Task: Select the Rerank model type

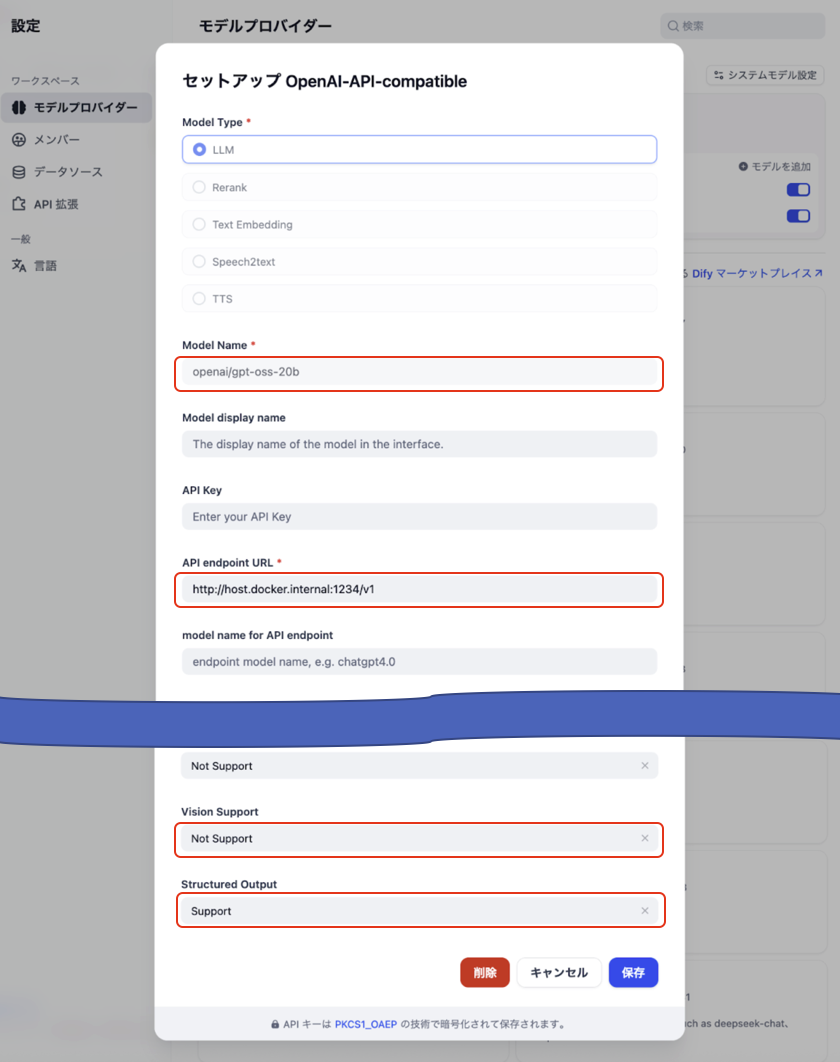Action: [x=419, y=187]
